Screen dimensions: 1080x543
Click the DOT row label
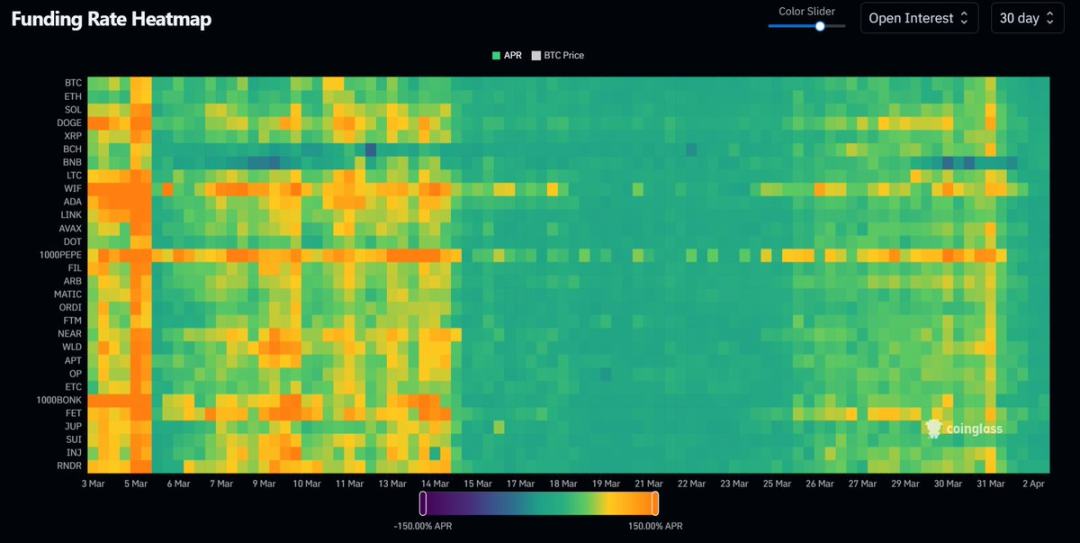click(72, 241)
